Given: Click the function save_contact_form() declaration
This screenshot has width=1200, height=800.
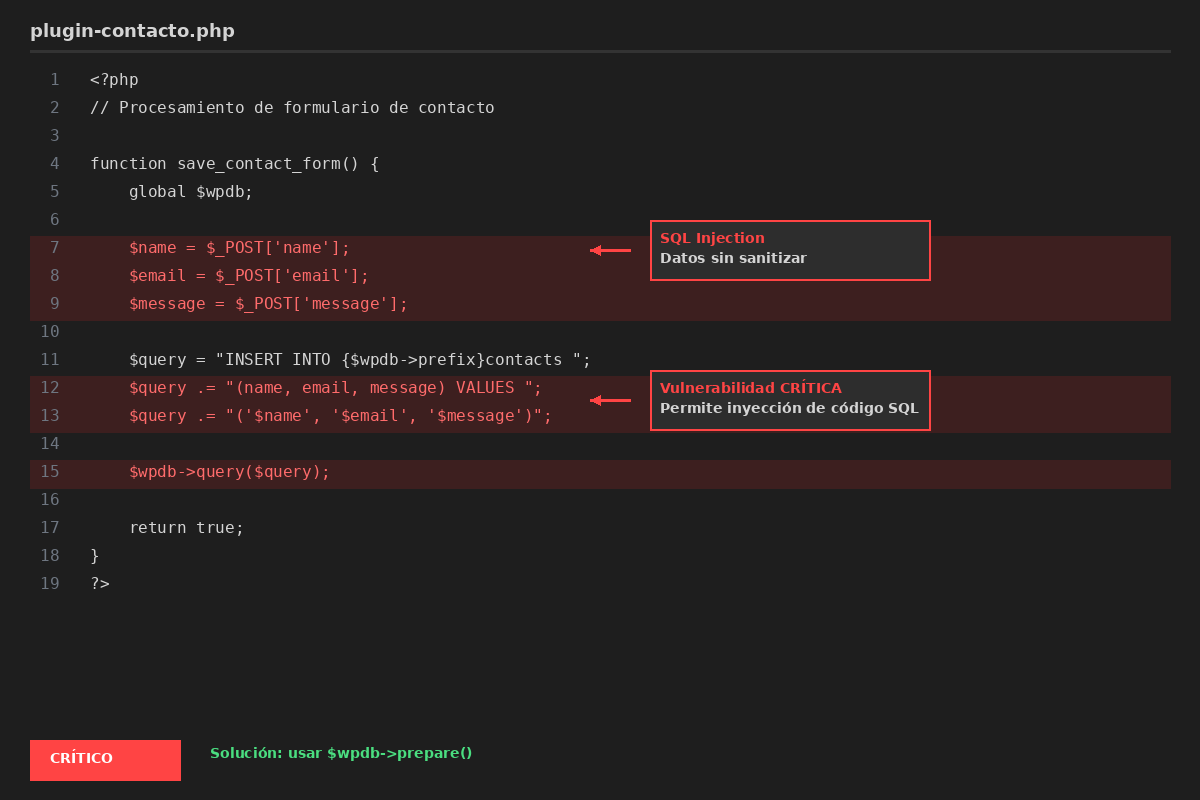Looking at the screenshot, I should click(x=234, y=164).
